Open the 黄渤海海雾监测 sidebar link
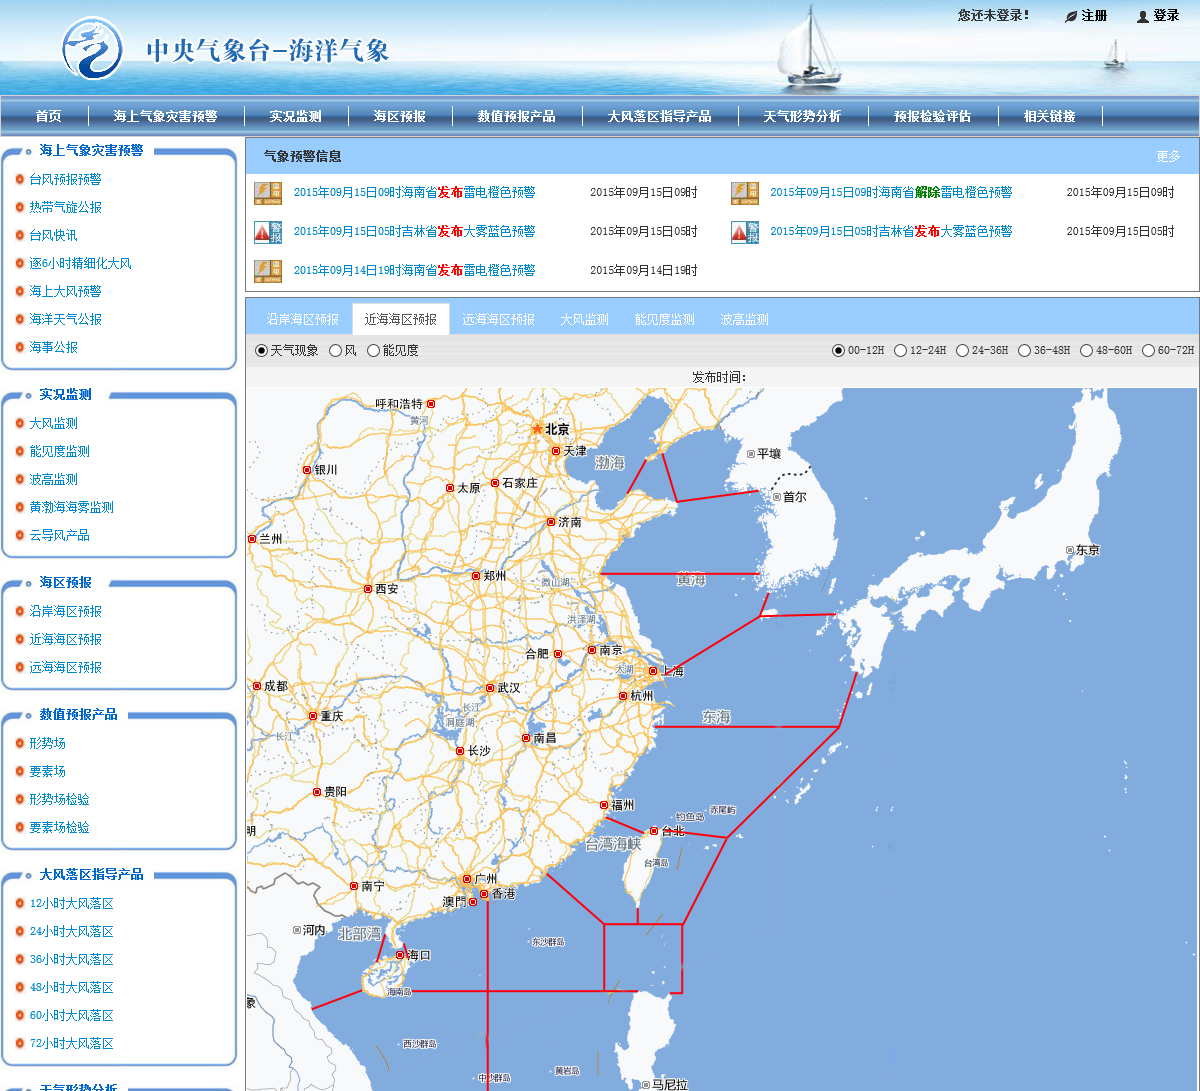Screen dimensions: 1200x1091 (71, 508)
